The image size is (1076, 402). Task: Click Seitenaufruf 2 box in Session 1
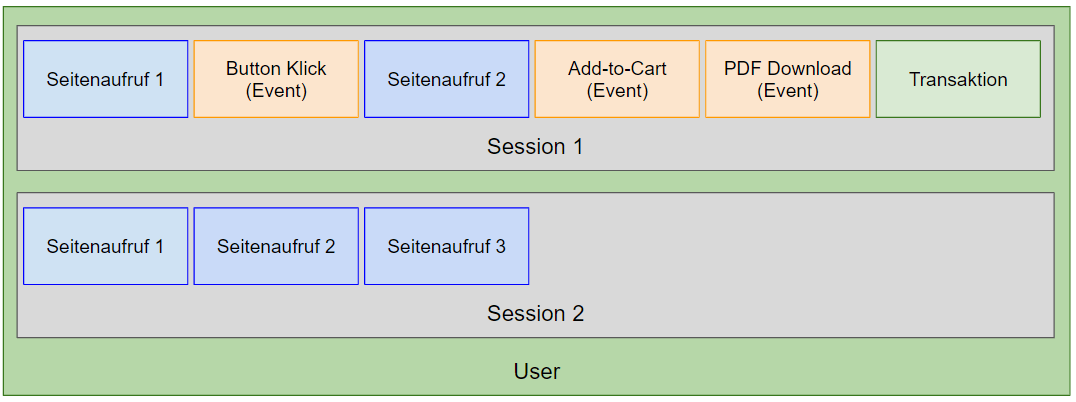(x=446, y=79)
